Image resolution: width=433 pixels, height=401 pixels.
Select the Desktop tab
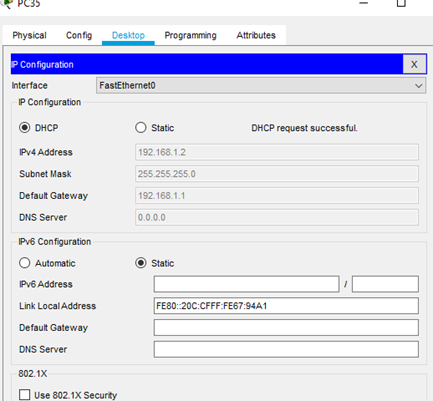[x=128, y=35]
